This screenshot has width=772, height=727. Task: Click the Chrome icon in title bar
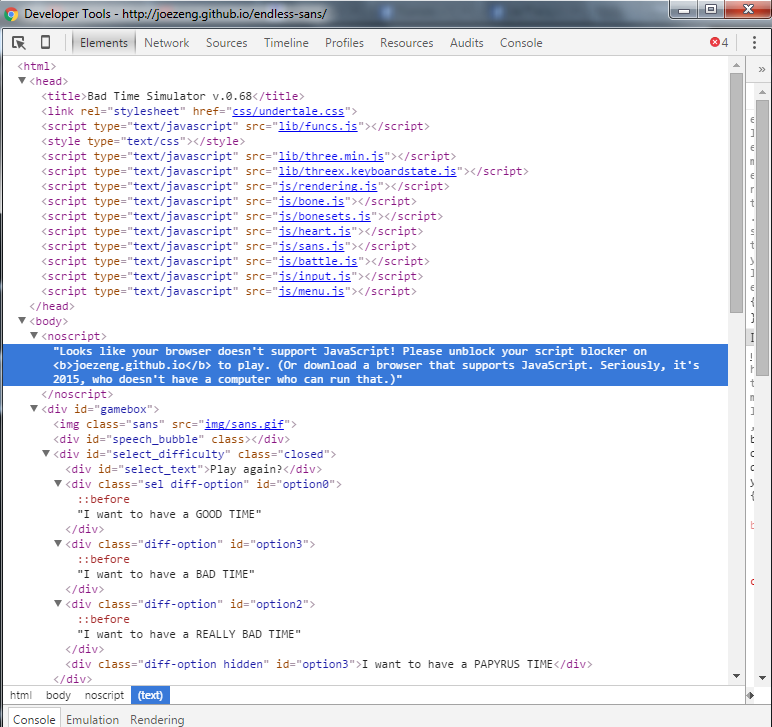coord(11,14)
